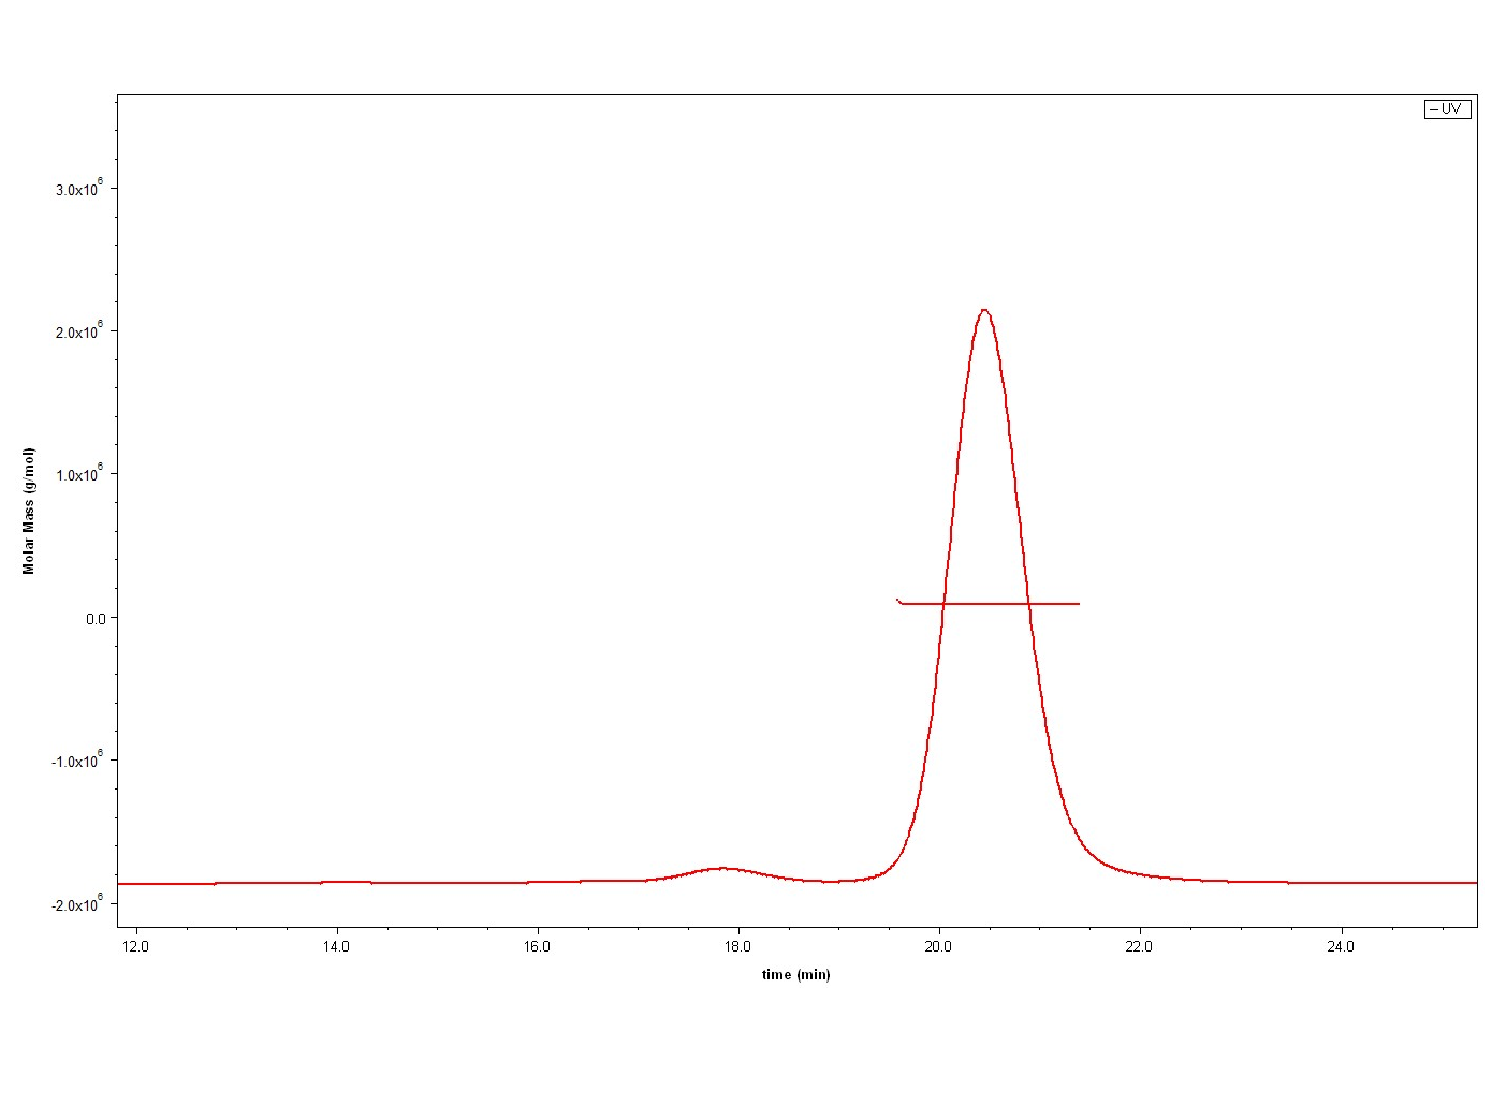This screenshot has height=1100, width=1500.
Task: Click the small peak near 18 minutes
Action: click(x=724, y=868)
